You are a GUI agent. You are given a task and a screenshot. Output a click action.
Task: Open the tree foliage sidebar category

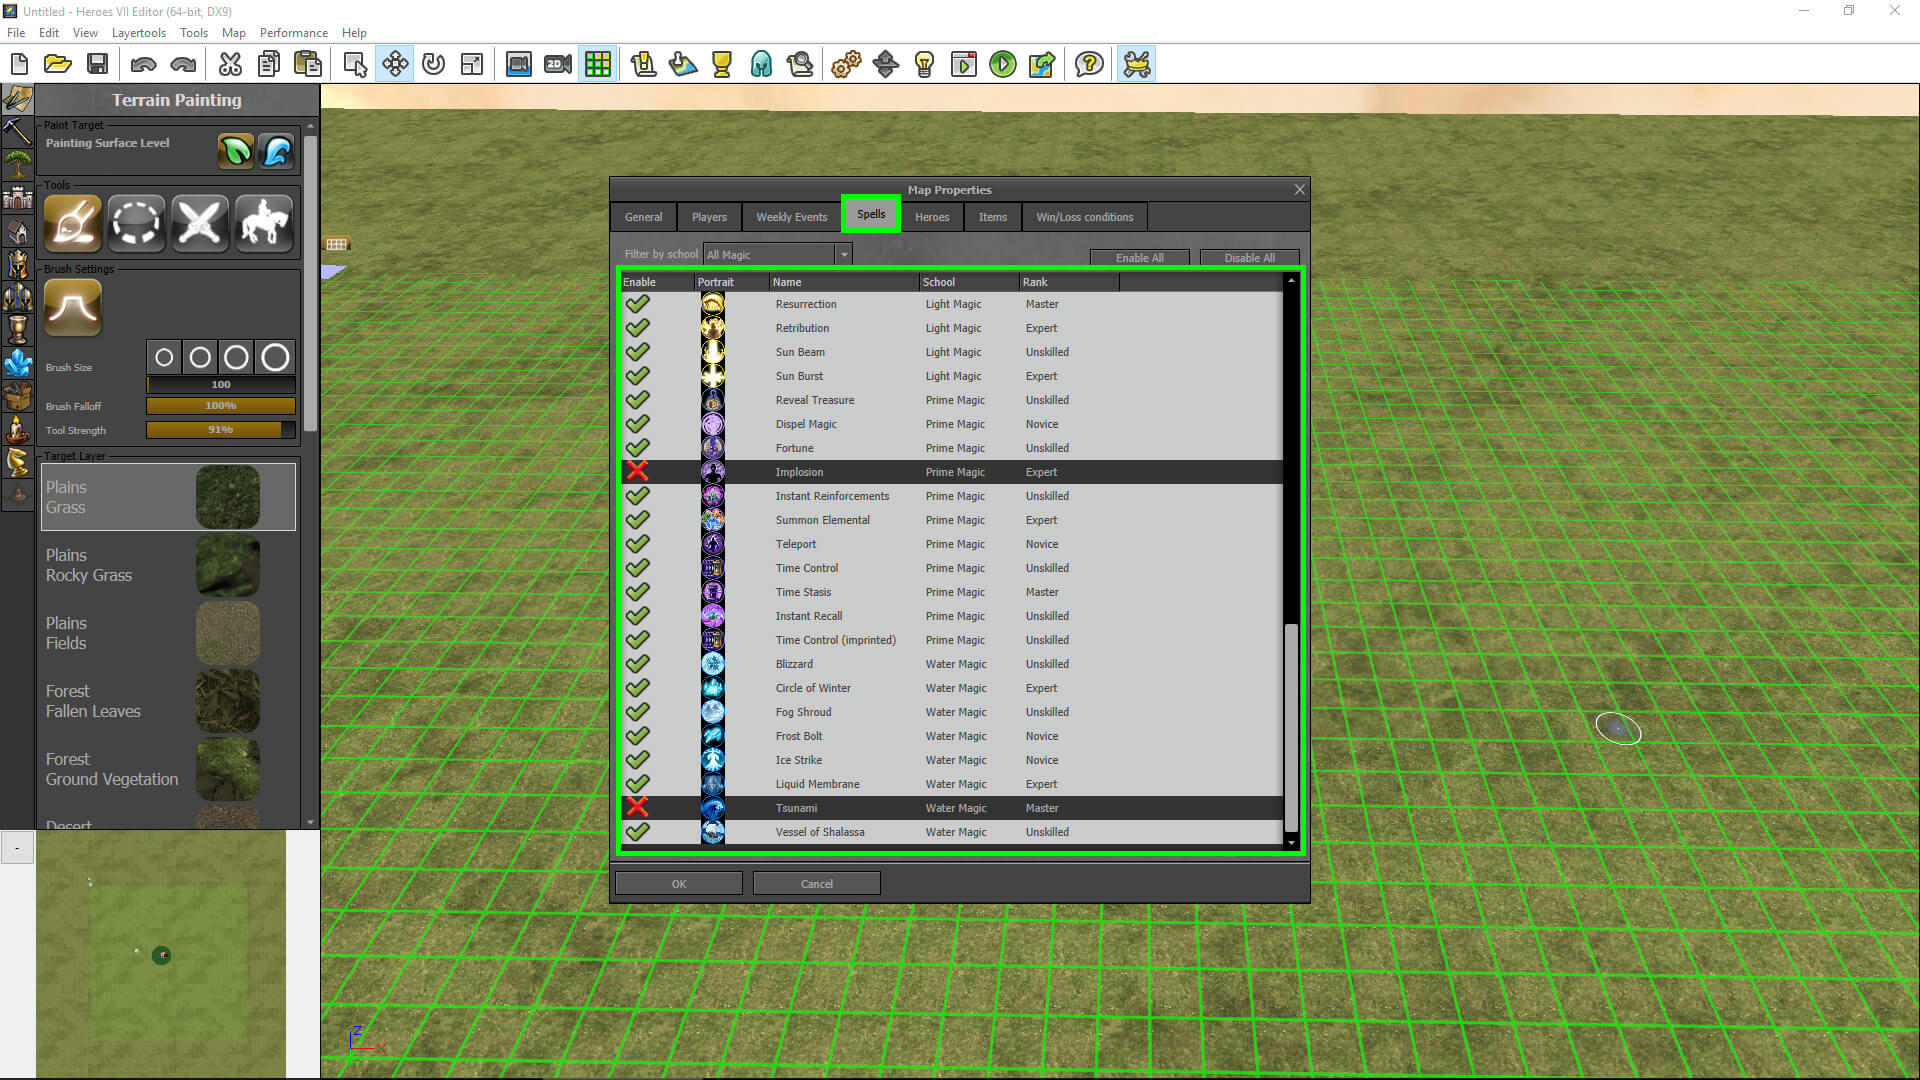pyautogui.click(x=18, y=164)
